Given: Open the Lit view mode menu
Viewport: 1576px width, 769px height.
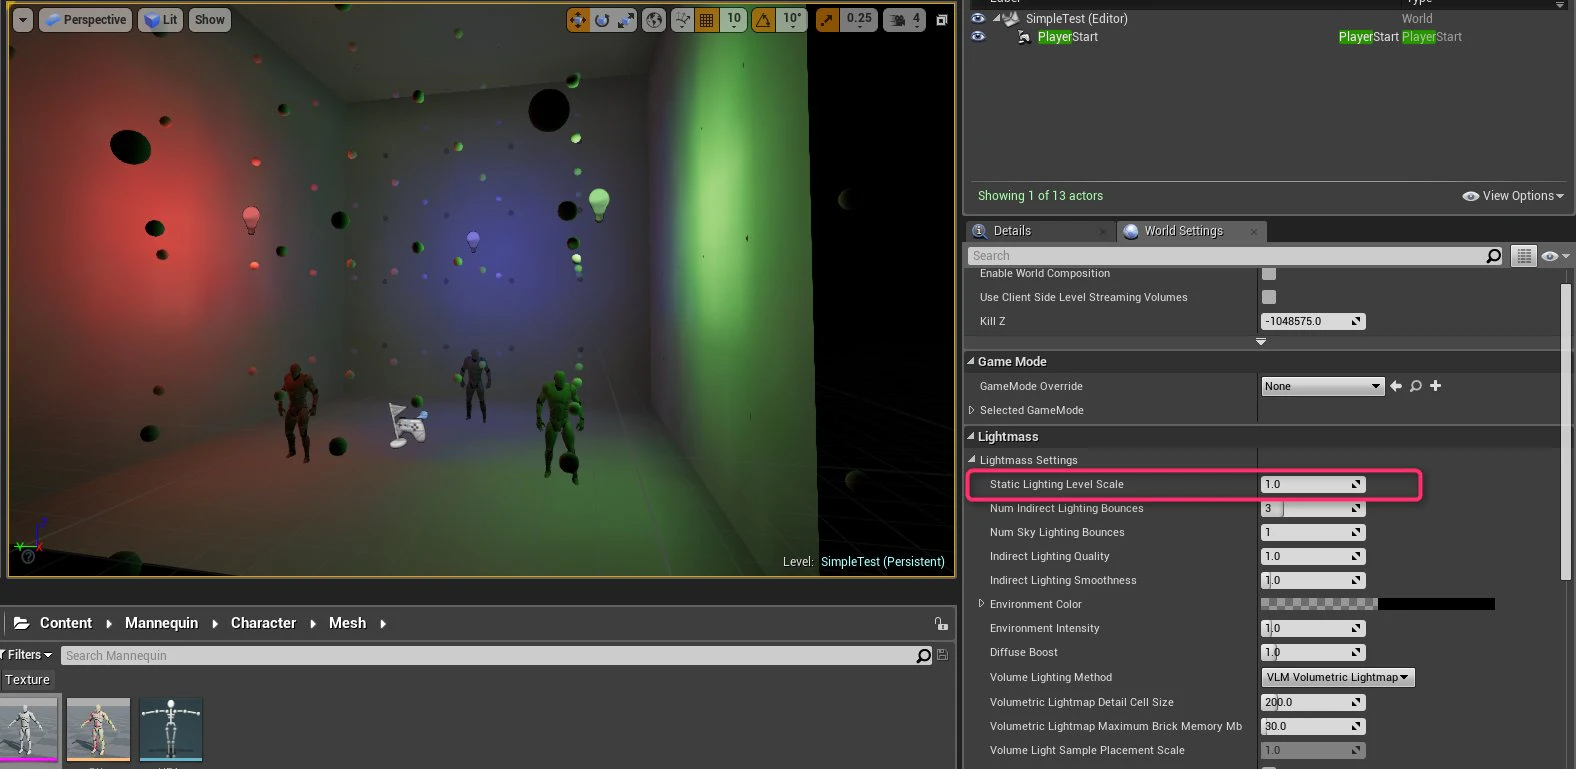Looking at the screenshot, I should coord(160,20).
